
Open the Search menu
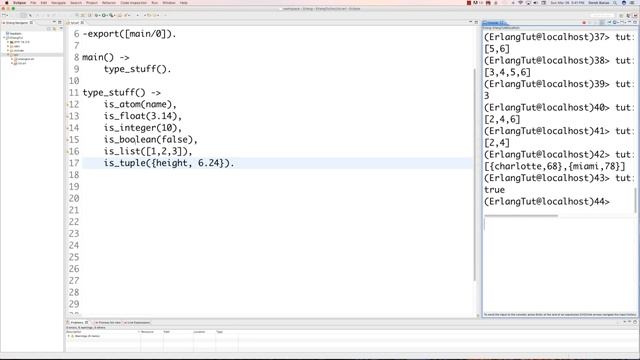coord(76,2)
